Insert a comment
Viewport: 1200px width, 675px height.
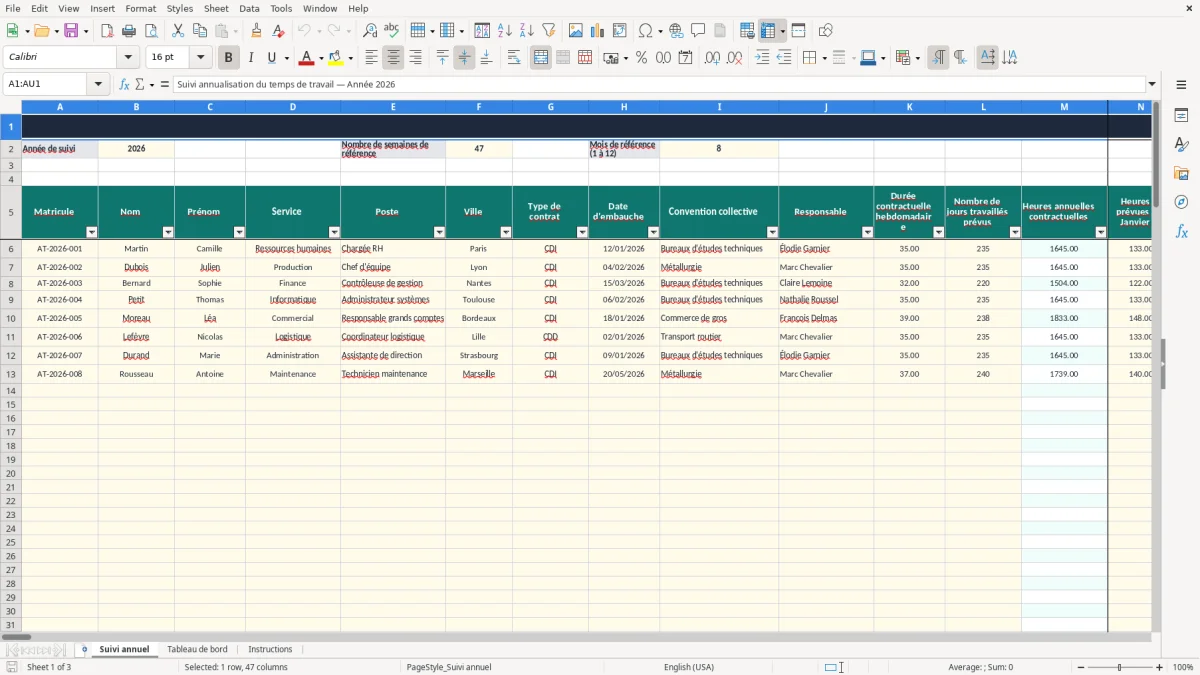(699, 31)
